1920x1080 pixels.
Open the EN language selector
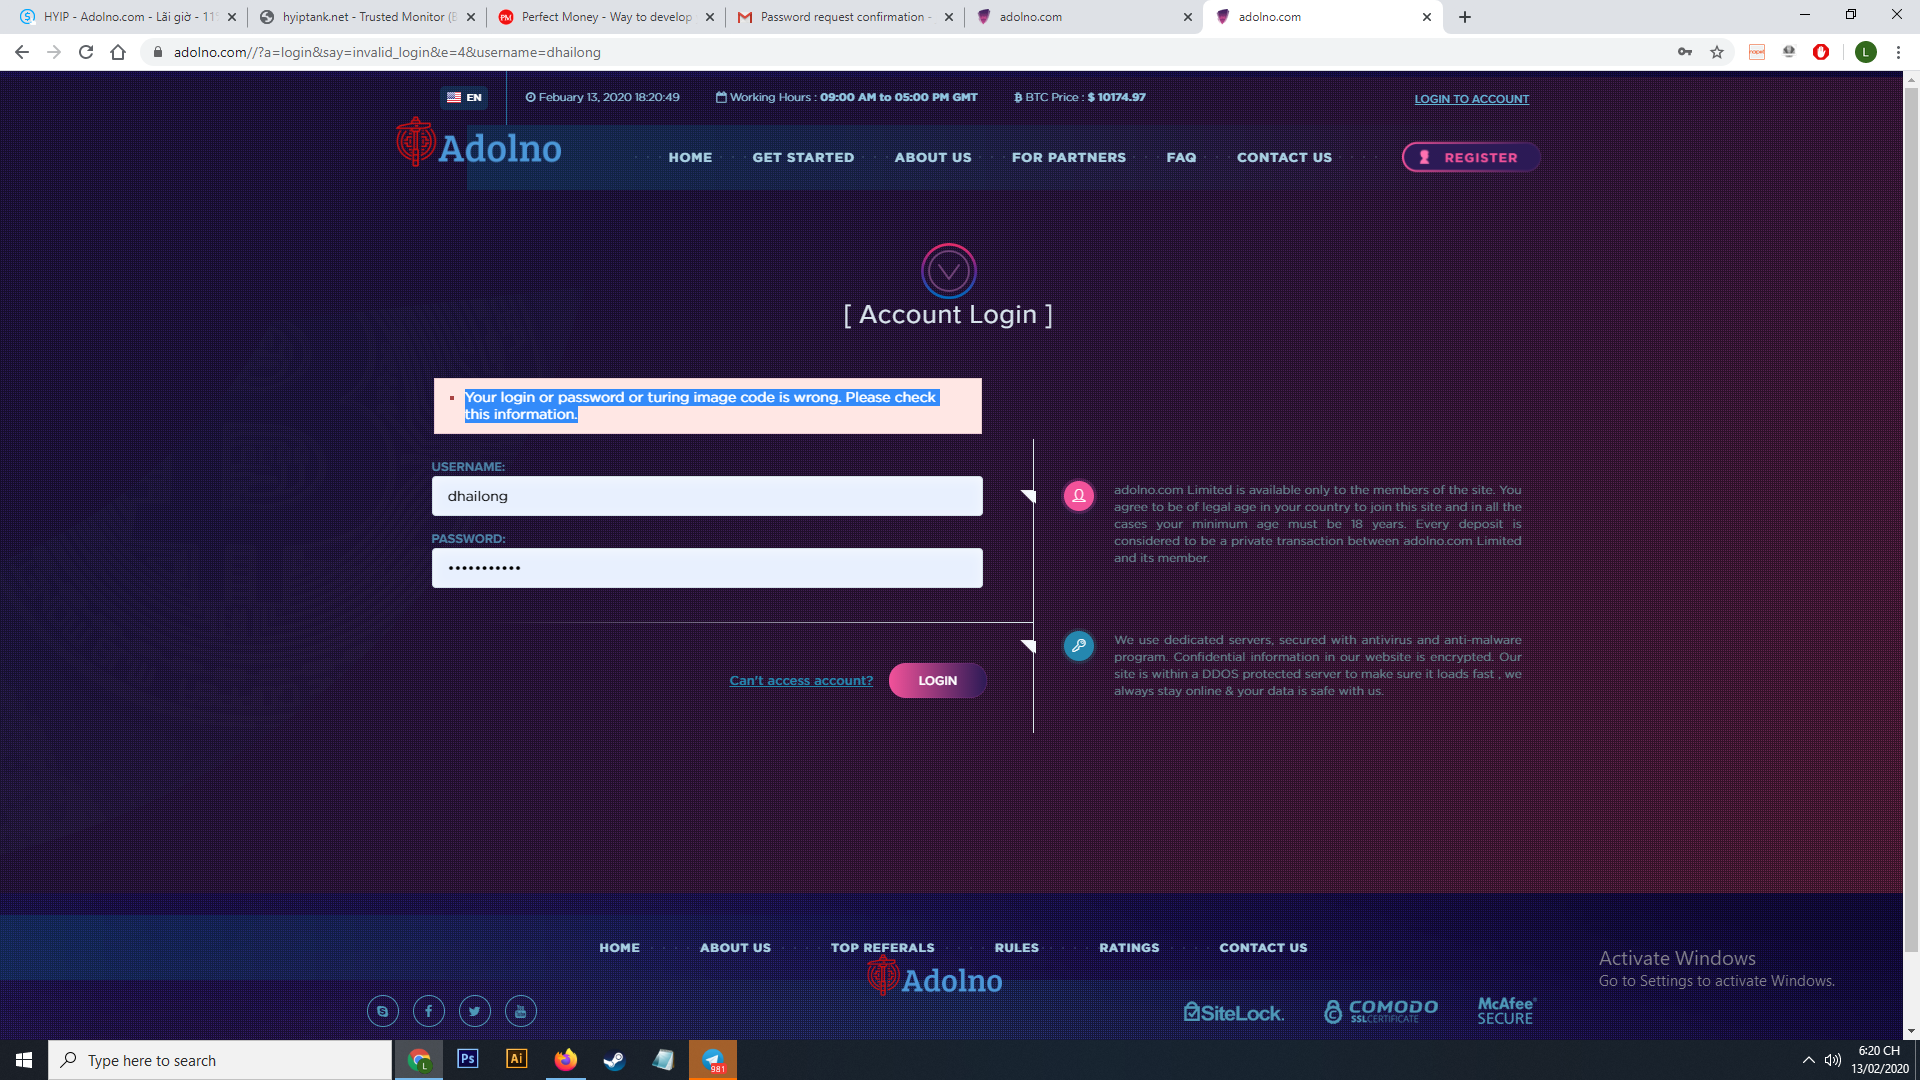[464, 97]
